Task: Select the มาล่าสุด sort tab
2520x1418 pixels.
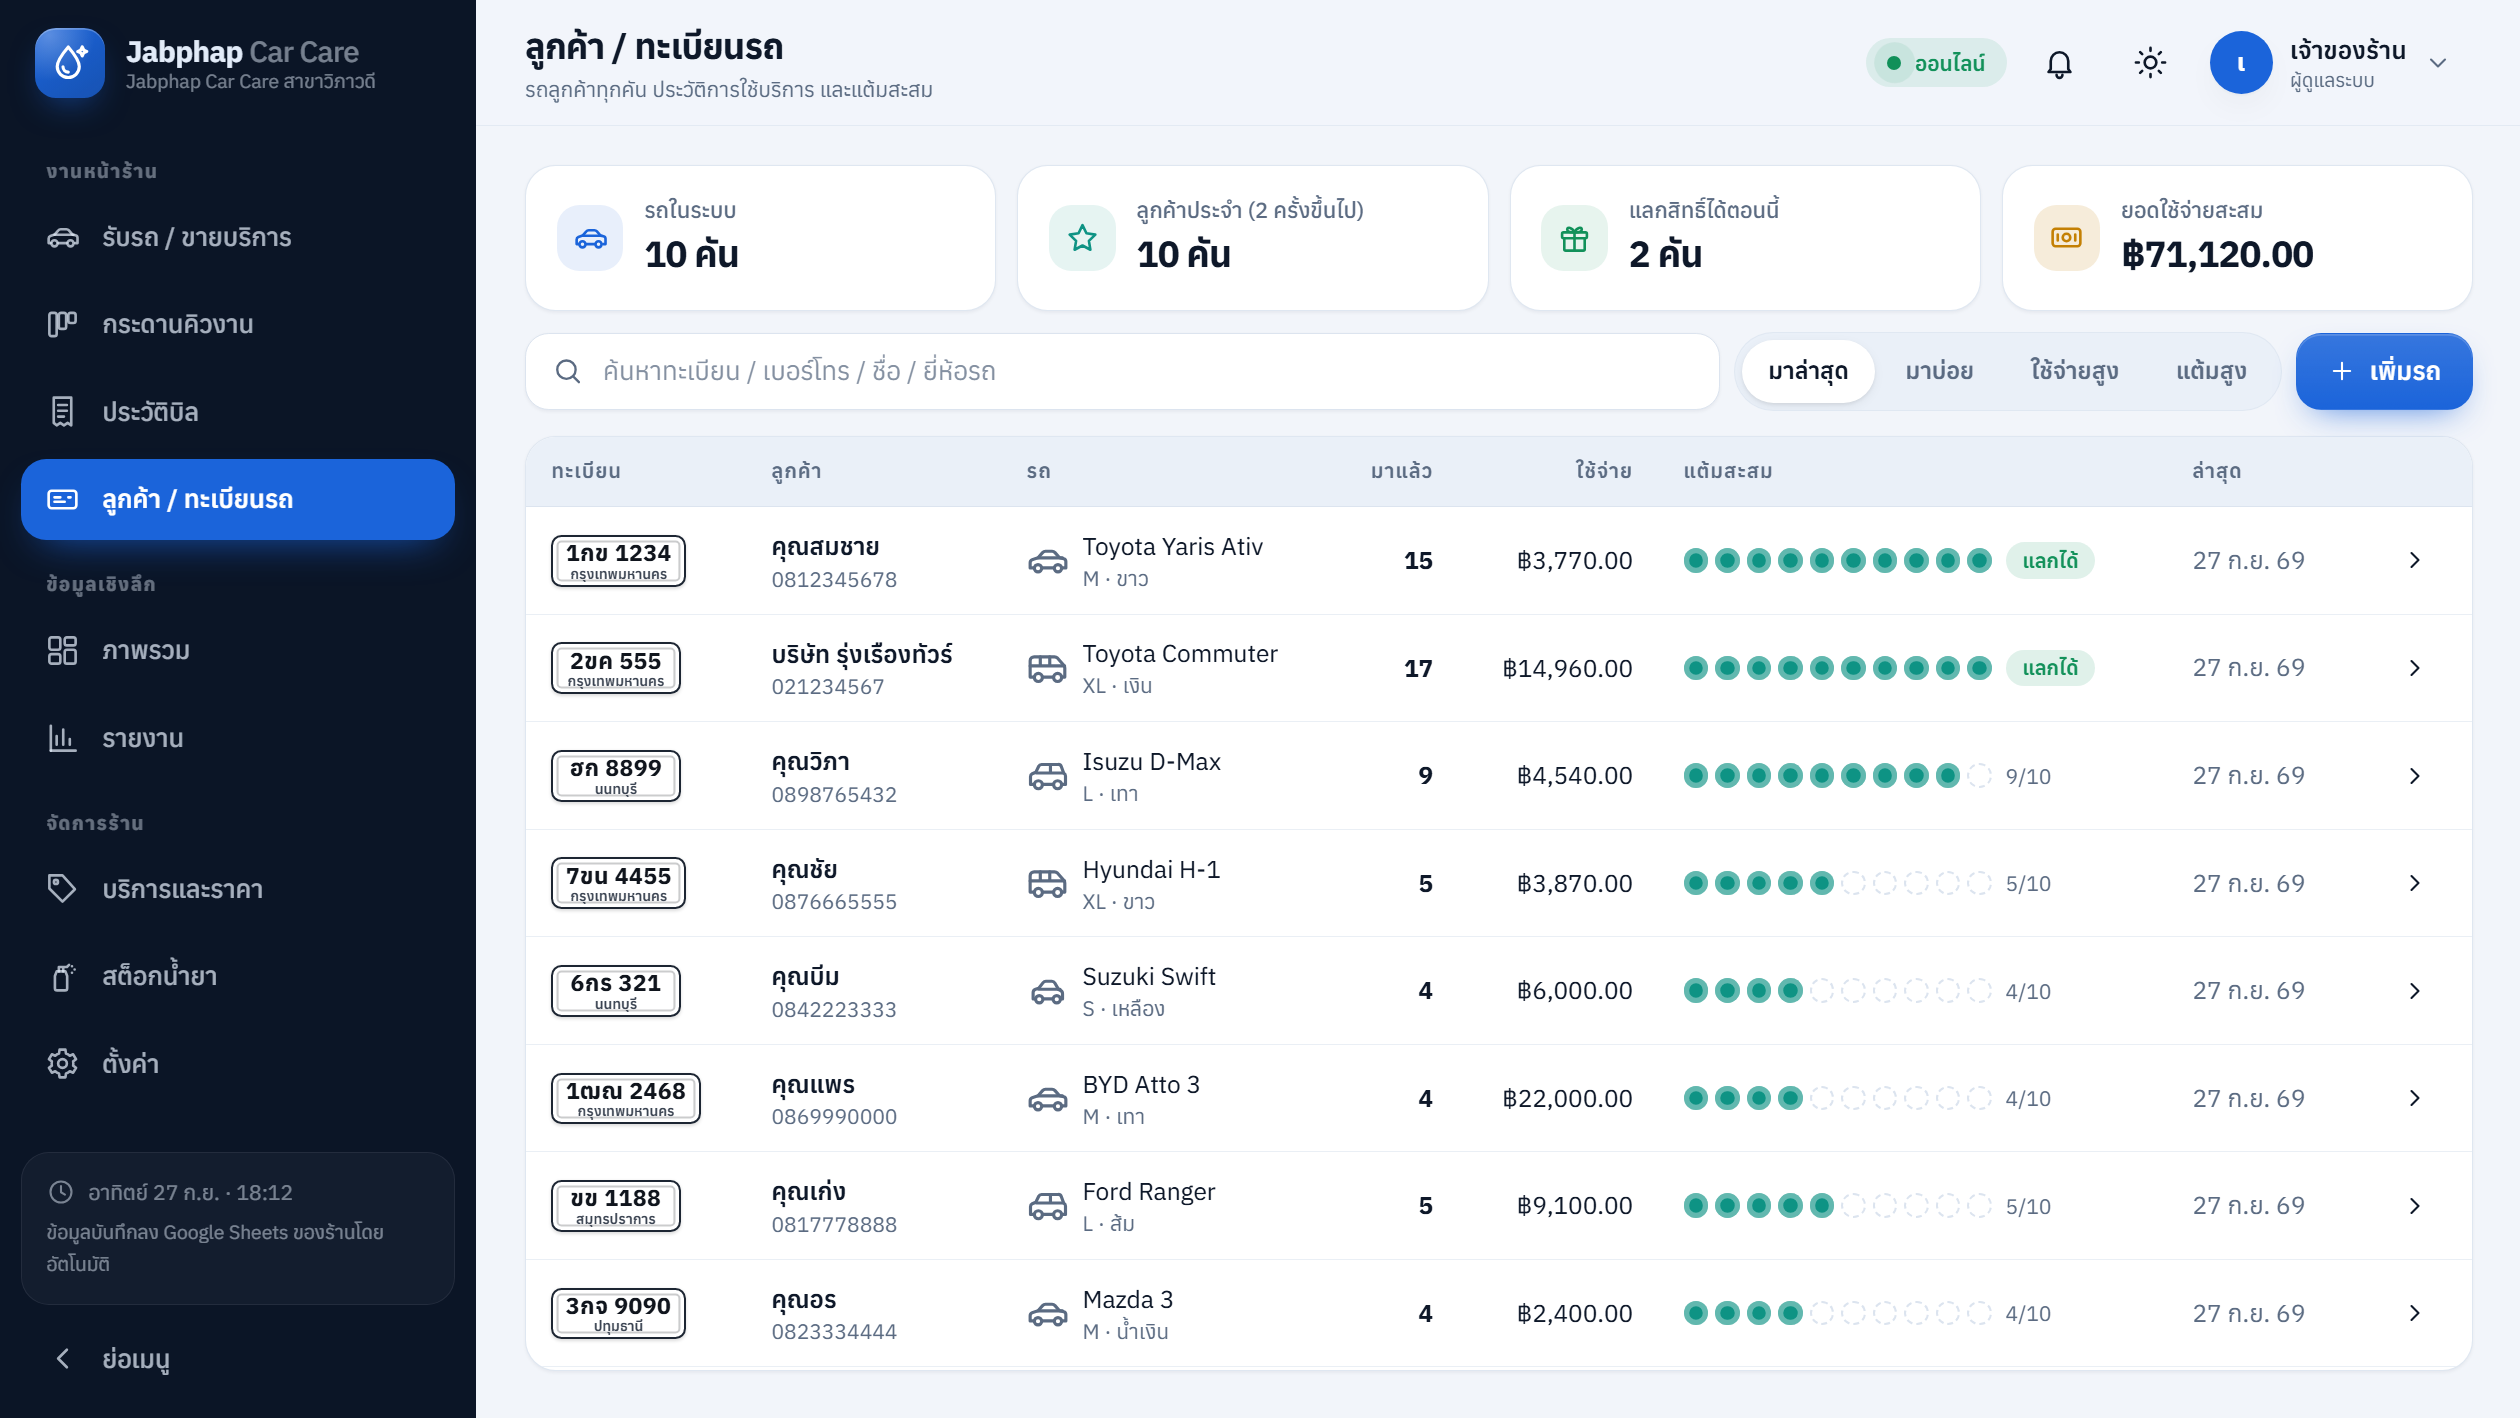Action: coord(1807,372)
